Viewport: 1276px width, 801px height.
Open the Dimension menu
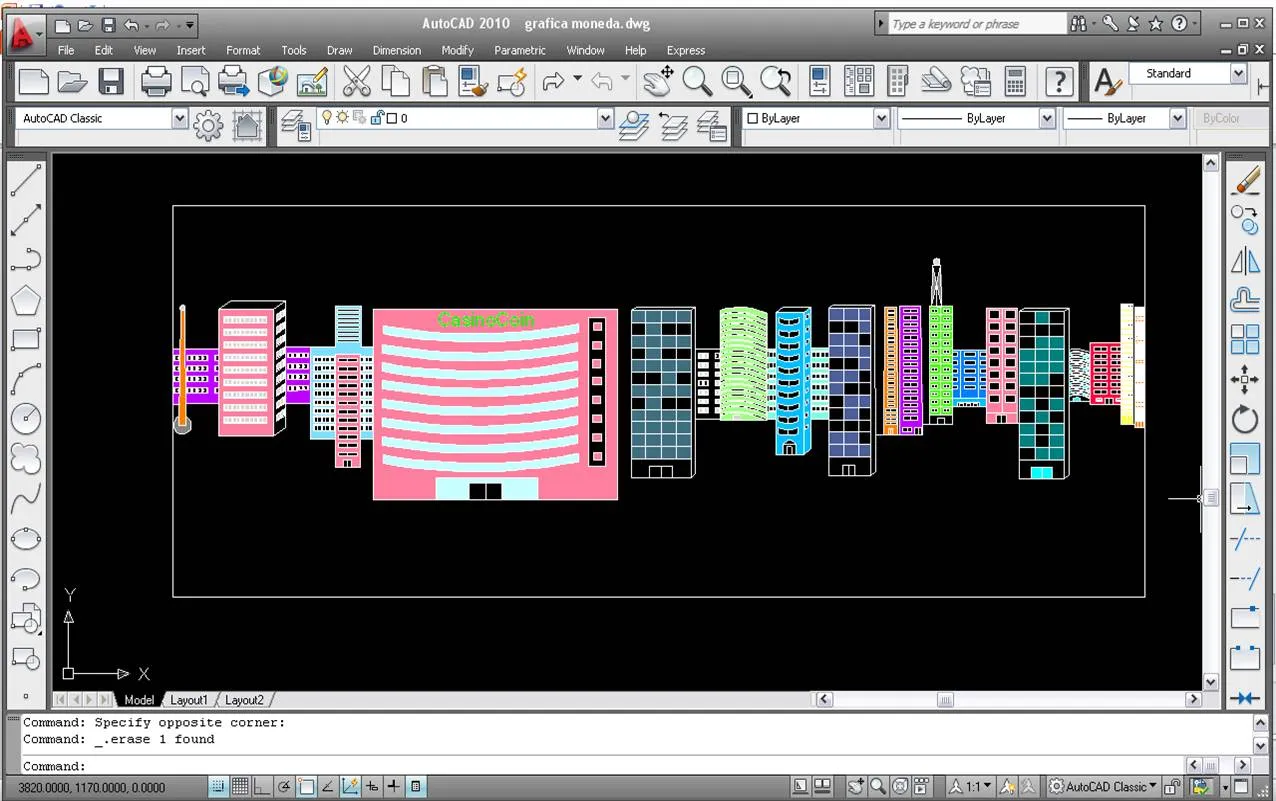pos(397,50)
